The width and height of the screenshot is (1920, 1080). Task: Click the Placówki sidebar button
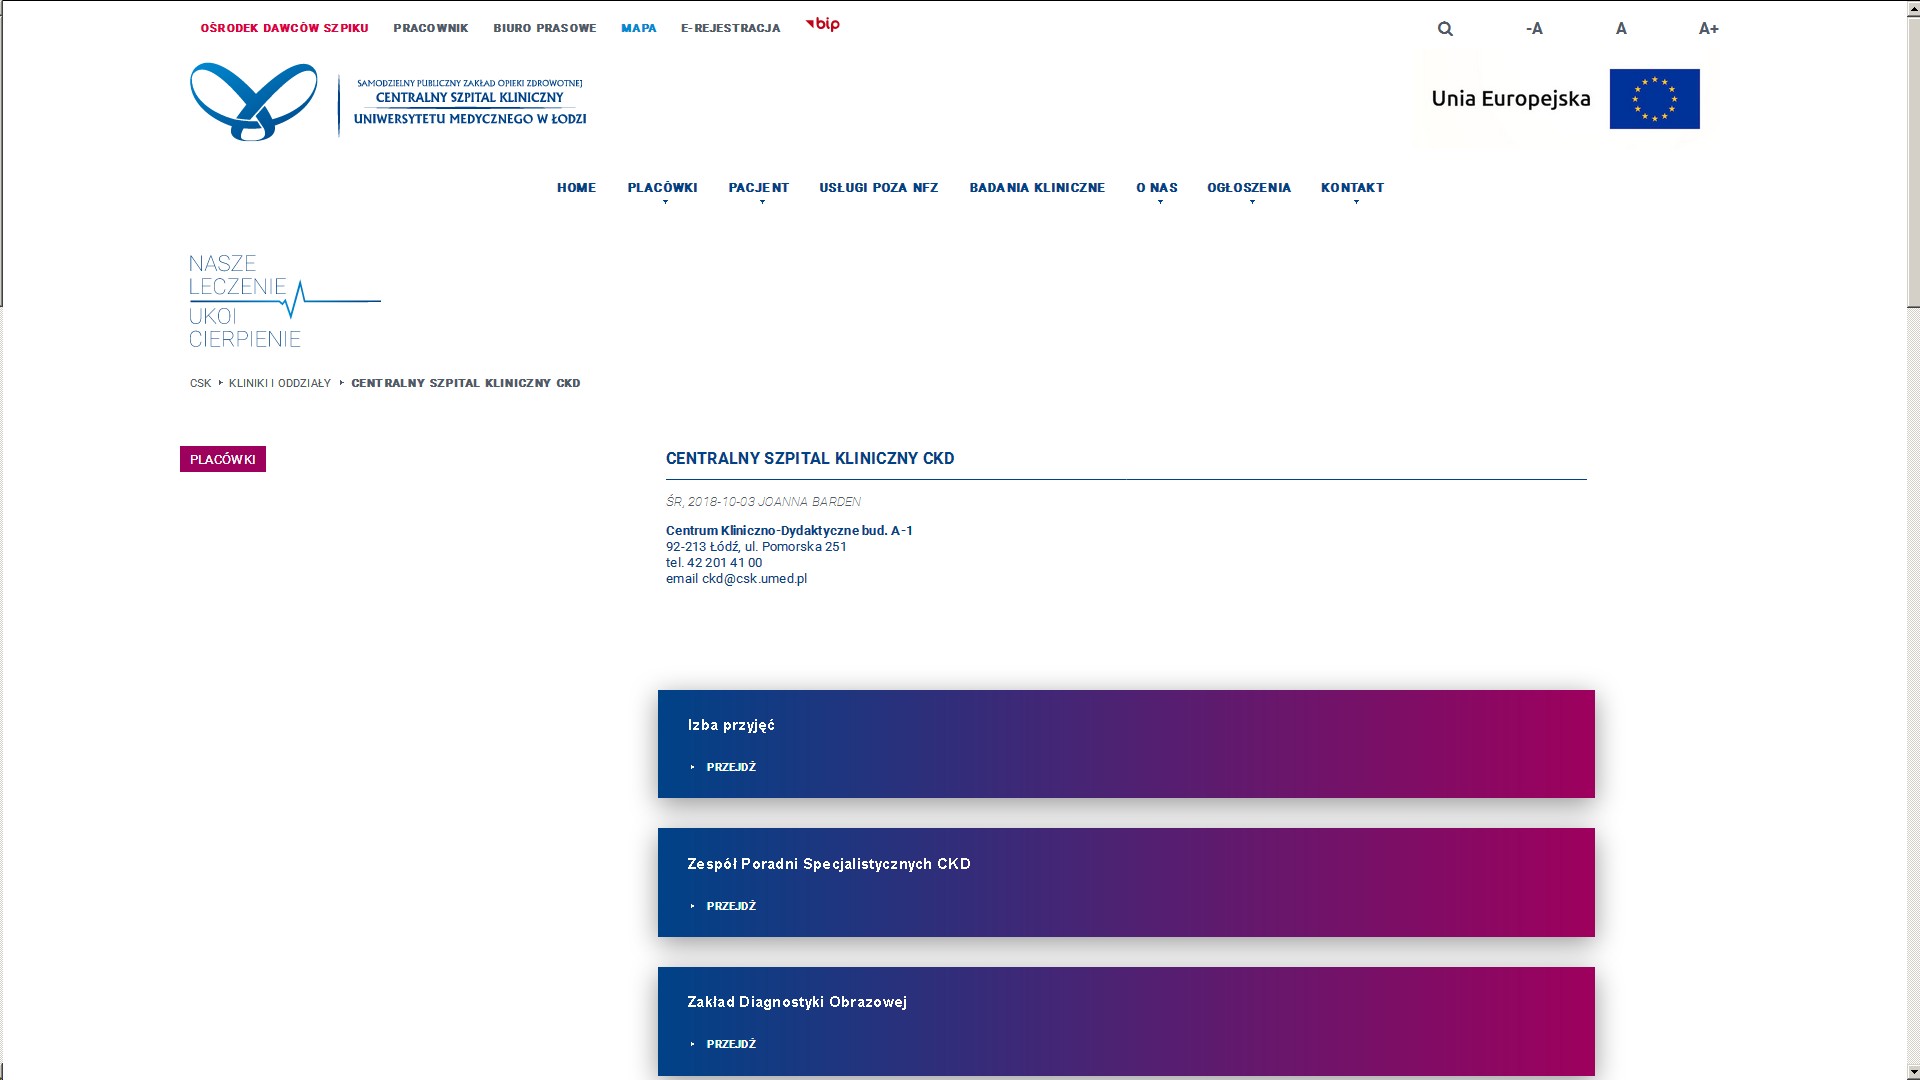[223, 459]
